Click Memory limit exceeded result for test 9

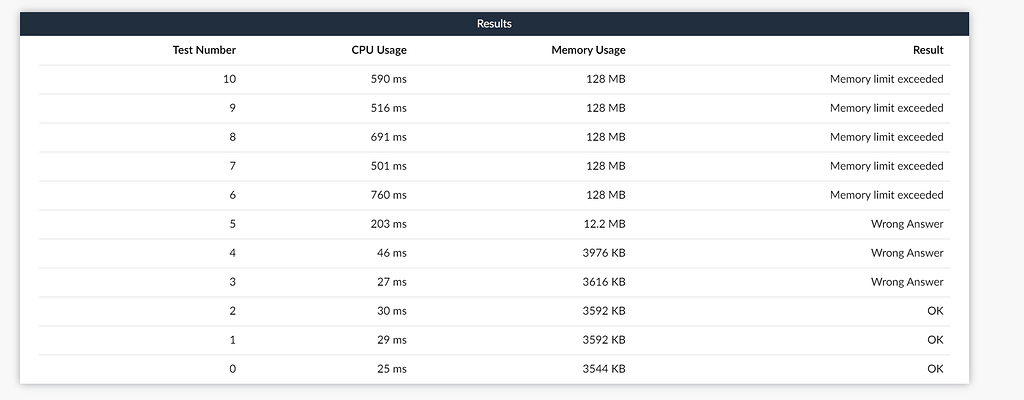point(887,108)
